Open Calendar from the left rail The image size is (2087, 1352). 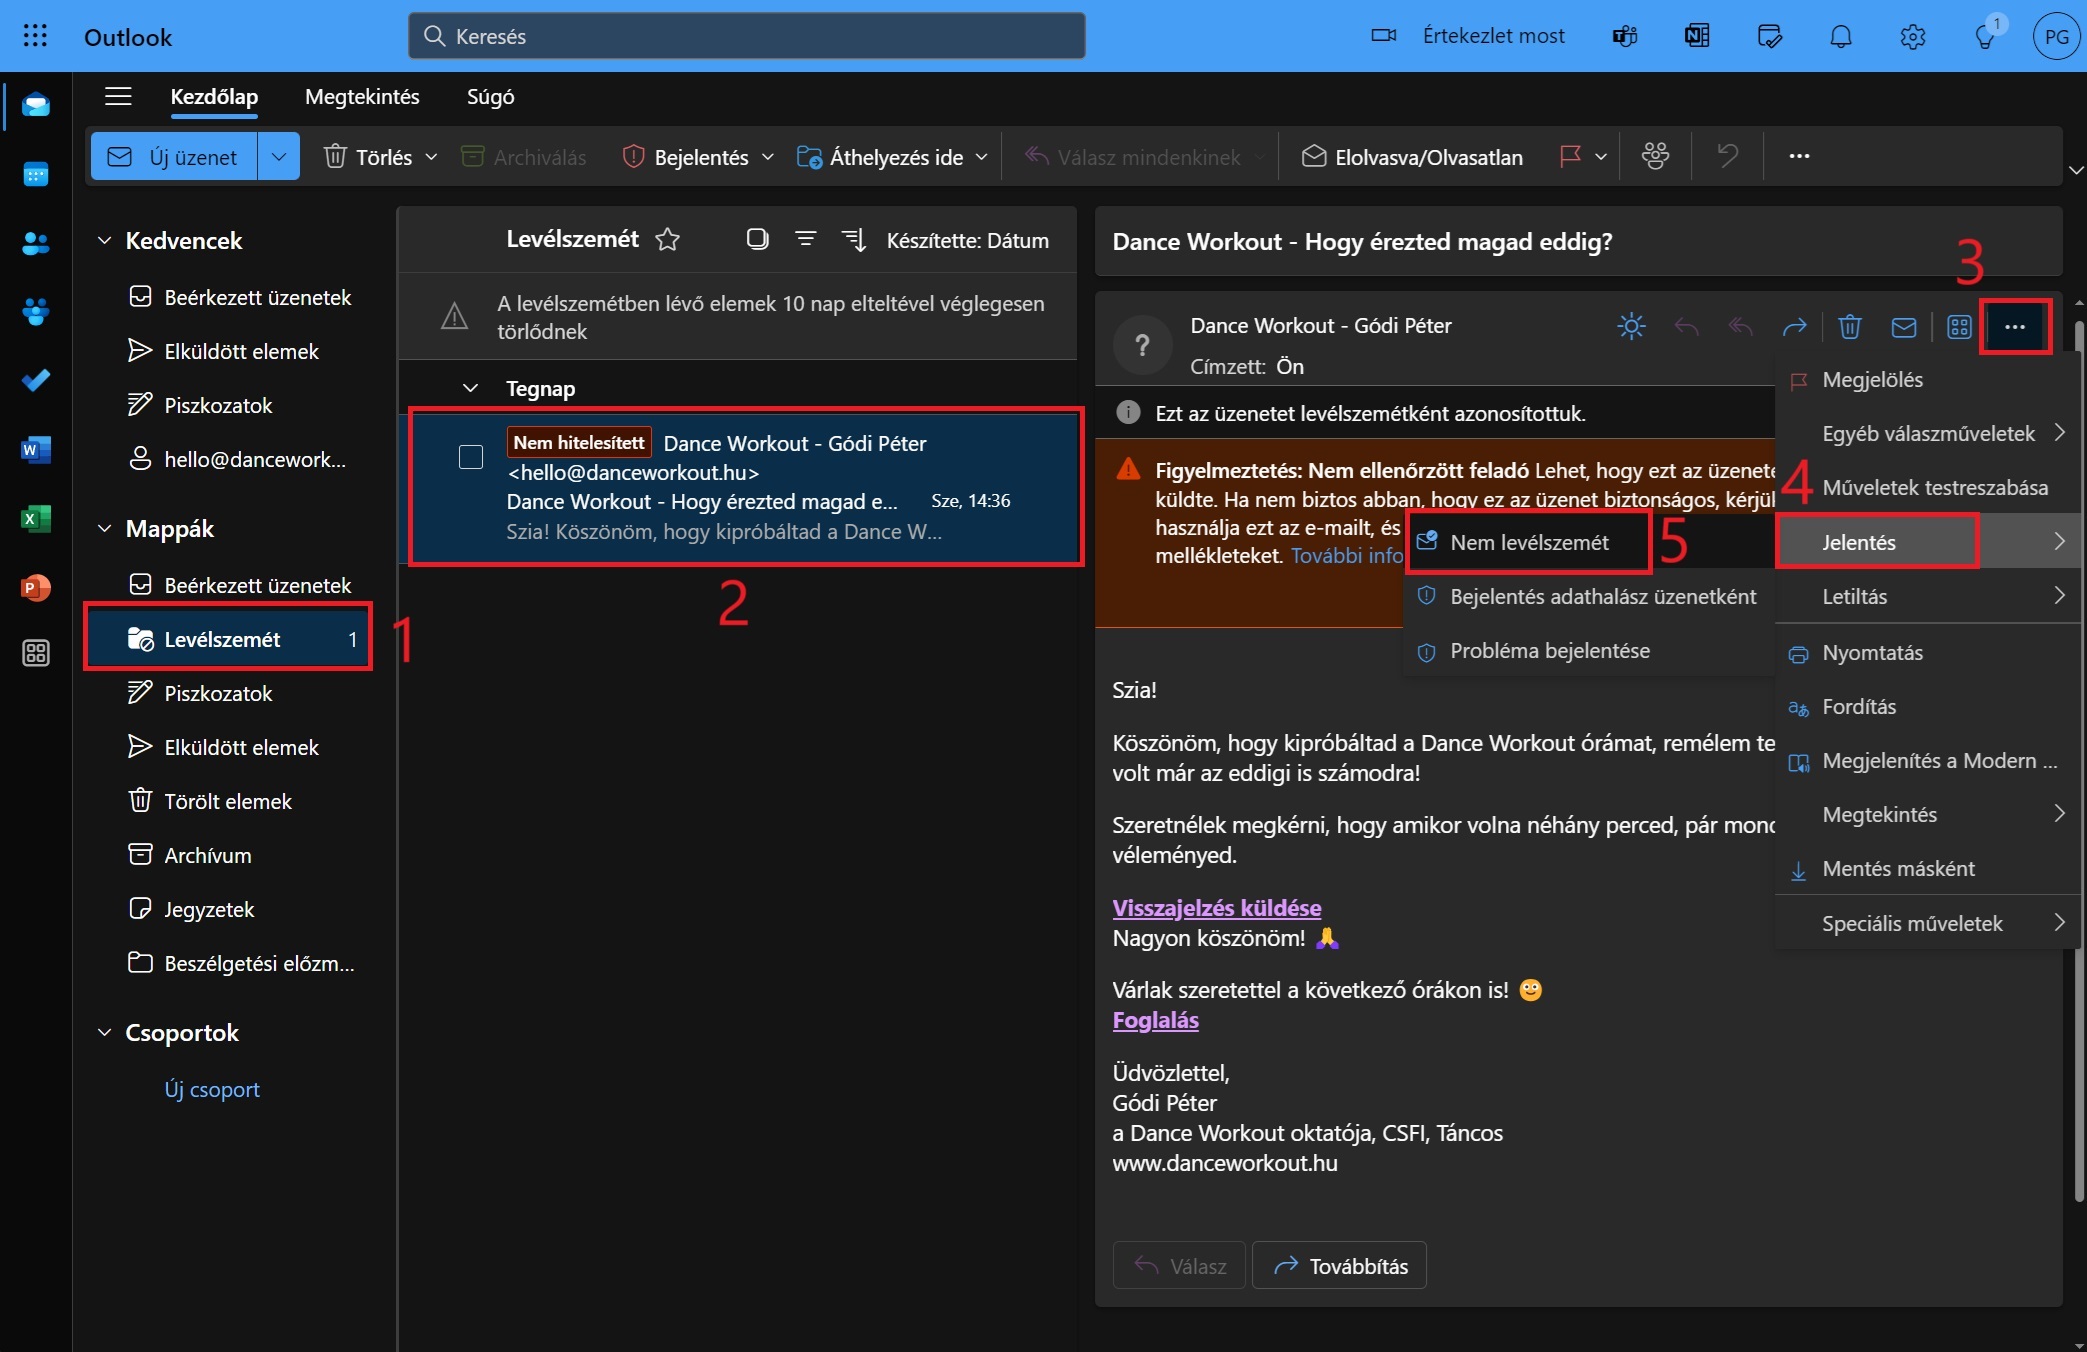click(x=36, y=175)
